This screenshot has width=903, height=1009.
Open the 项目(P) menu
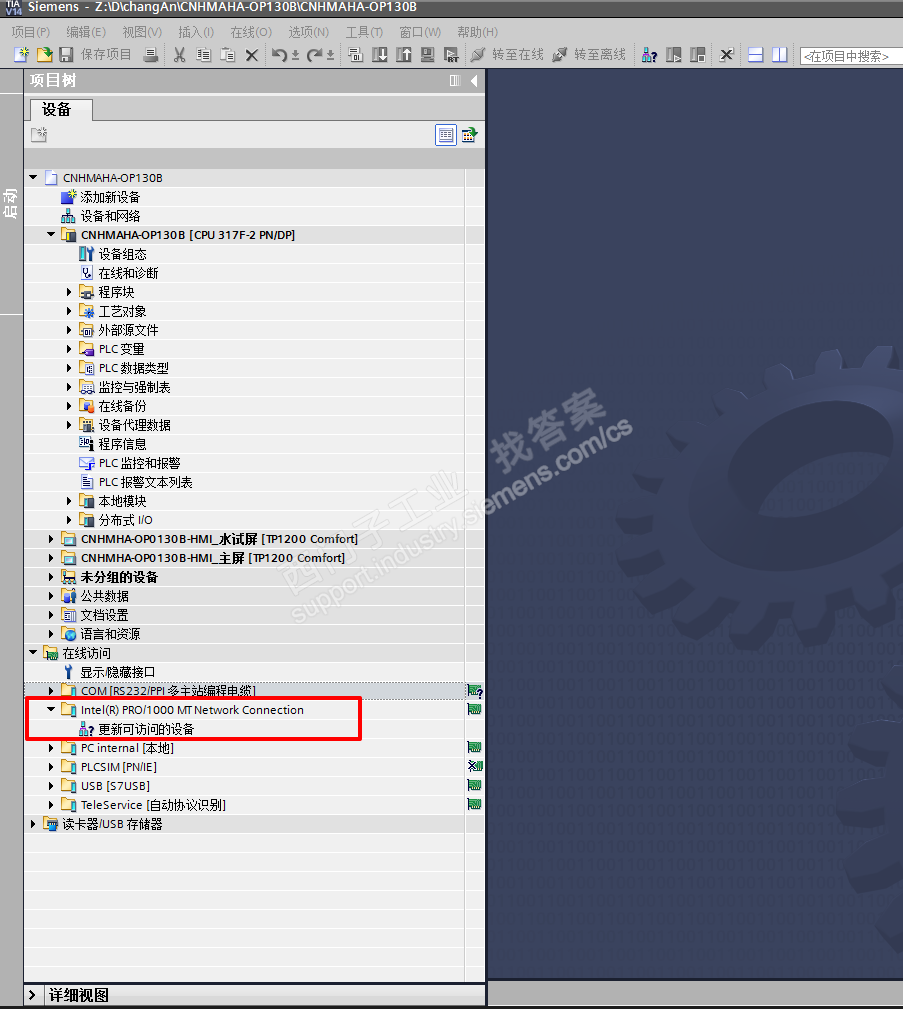(30, 32)
